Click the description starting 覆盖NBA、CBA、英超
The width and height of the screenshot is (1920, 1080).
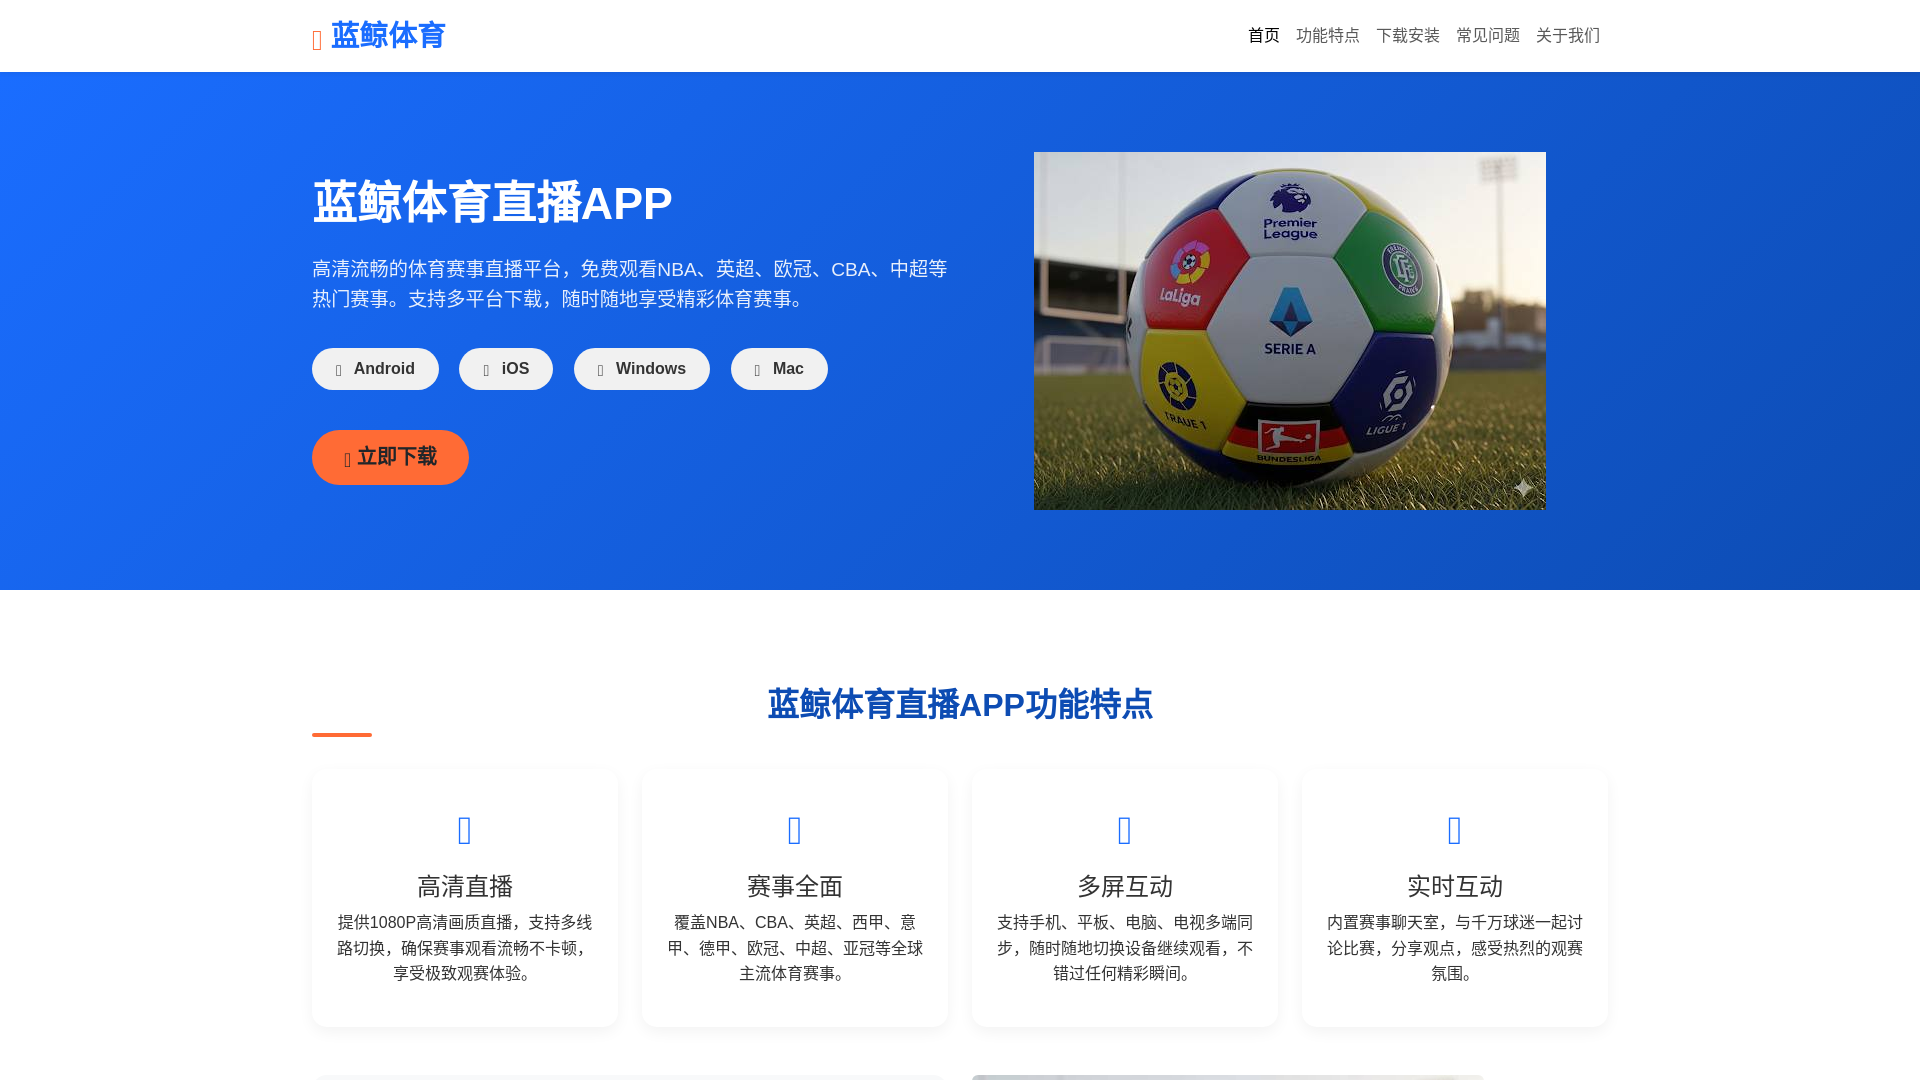(x=795, y=948)
